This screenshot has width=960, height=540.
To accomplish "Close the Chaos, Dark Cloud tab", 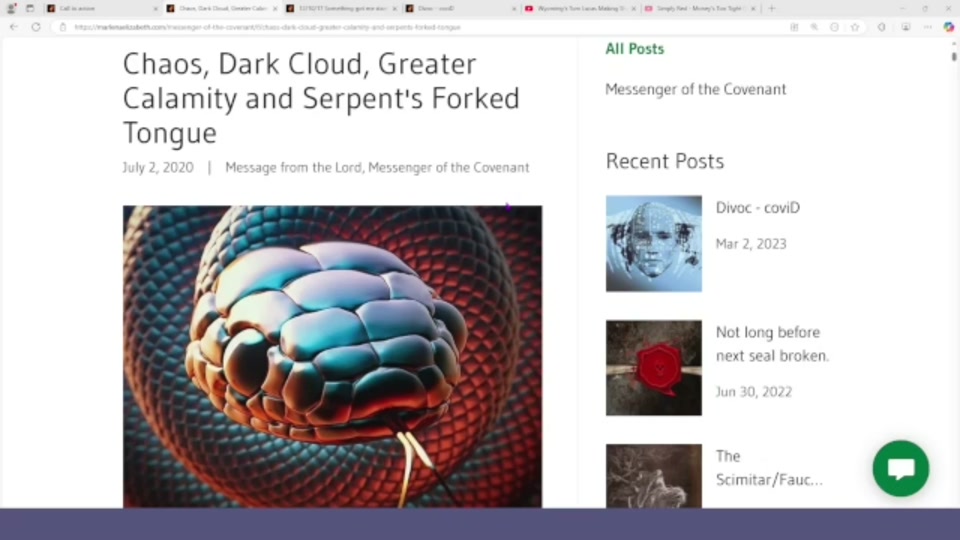I will tap(275, 9).
